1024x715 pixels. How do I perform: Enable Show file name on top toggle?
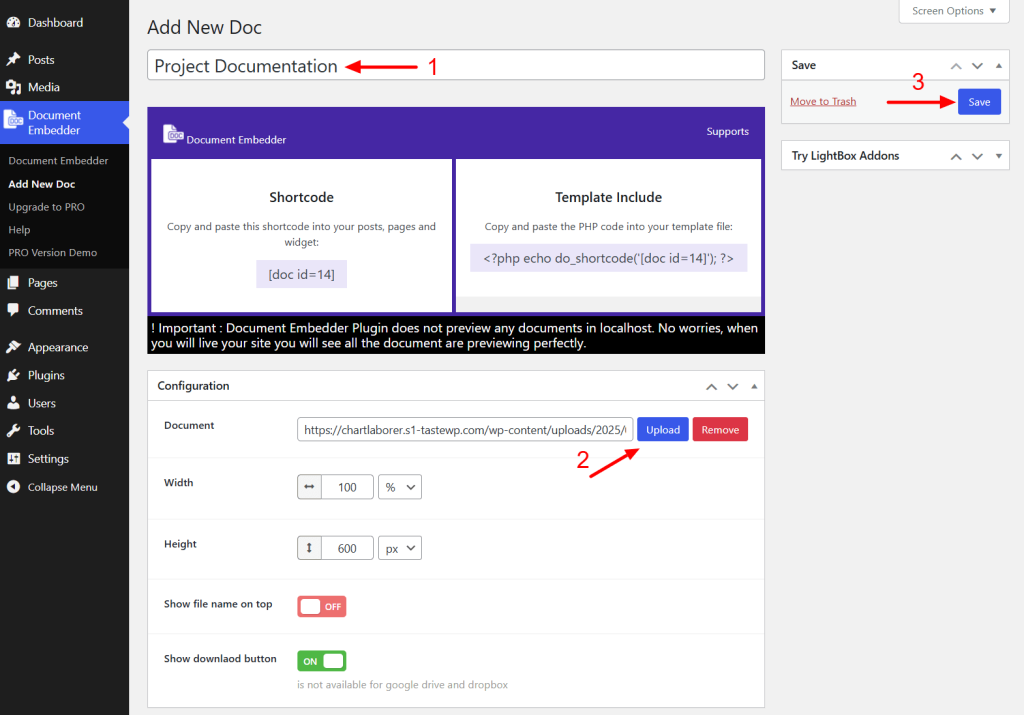point(321,607)
